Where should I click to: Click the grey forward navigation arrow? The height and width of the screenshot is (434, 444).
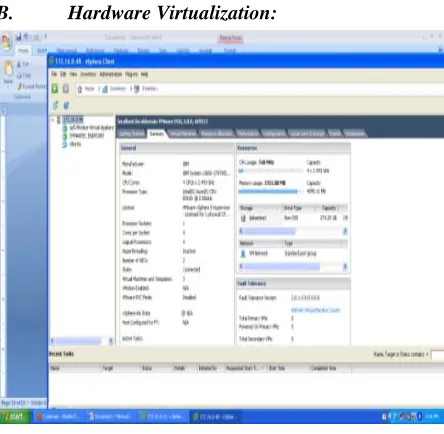coord(66,89)
